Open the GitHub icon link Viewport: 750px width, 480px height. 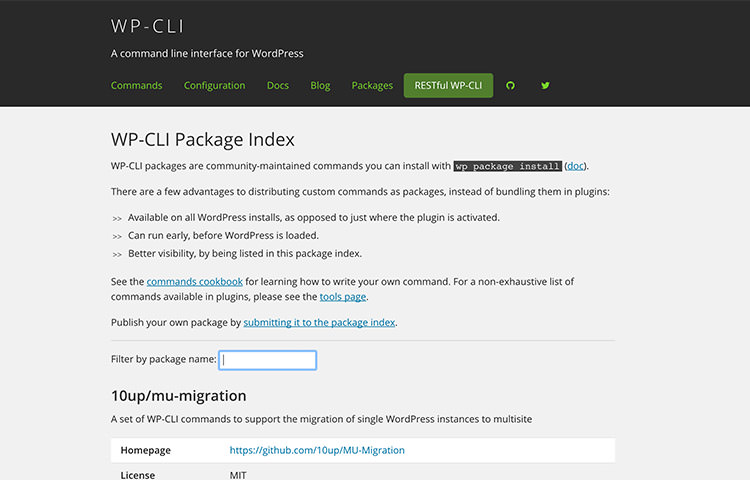pyautogui.click(x=510, y=86)
